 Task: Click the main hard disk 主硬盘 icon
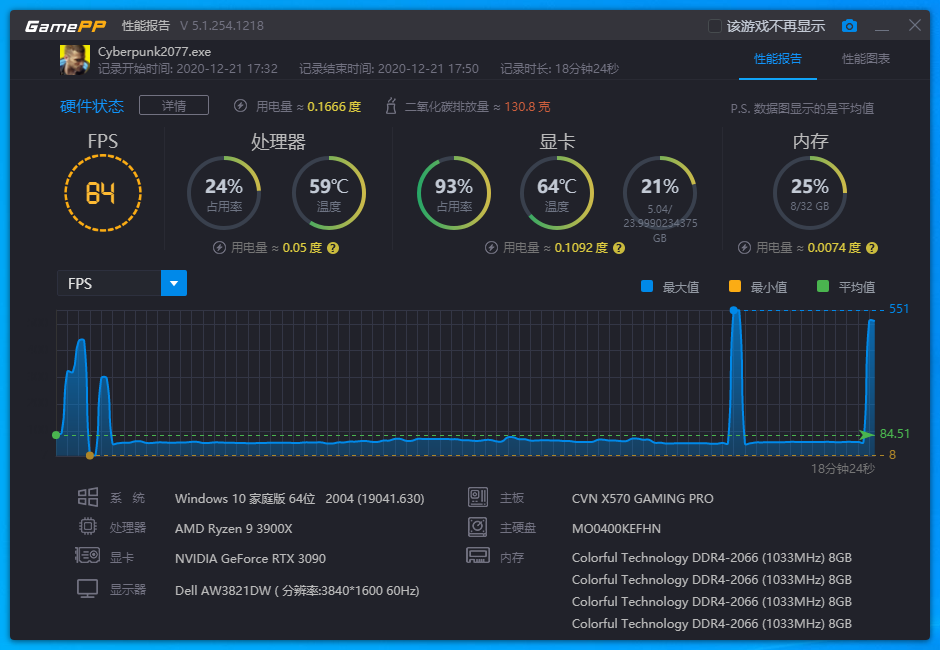(478, 526)
